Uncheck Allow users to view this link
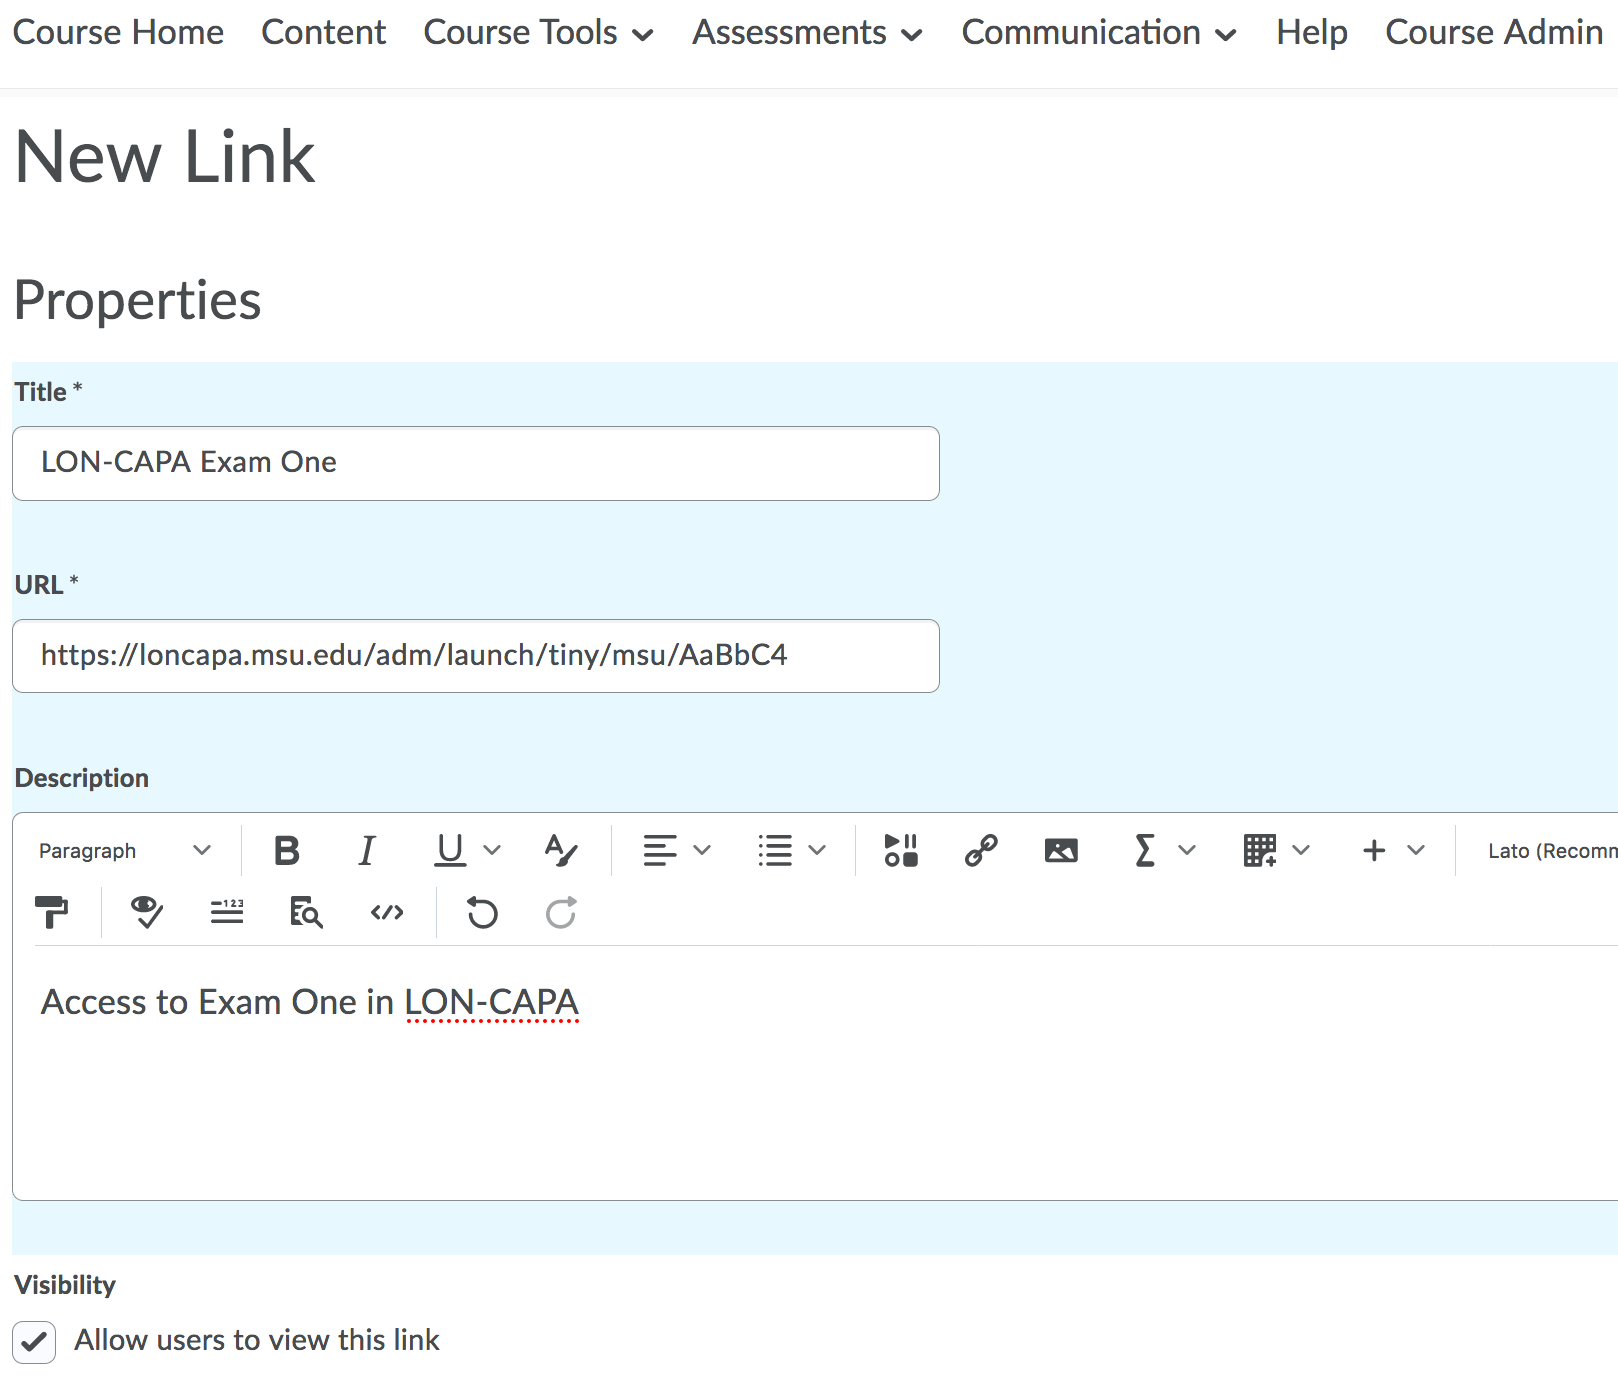 [x=34, y=1342]
